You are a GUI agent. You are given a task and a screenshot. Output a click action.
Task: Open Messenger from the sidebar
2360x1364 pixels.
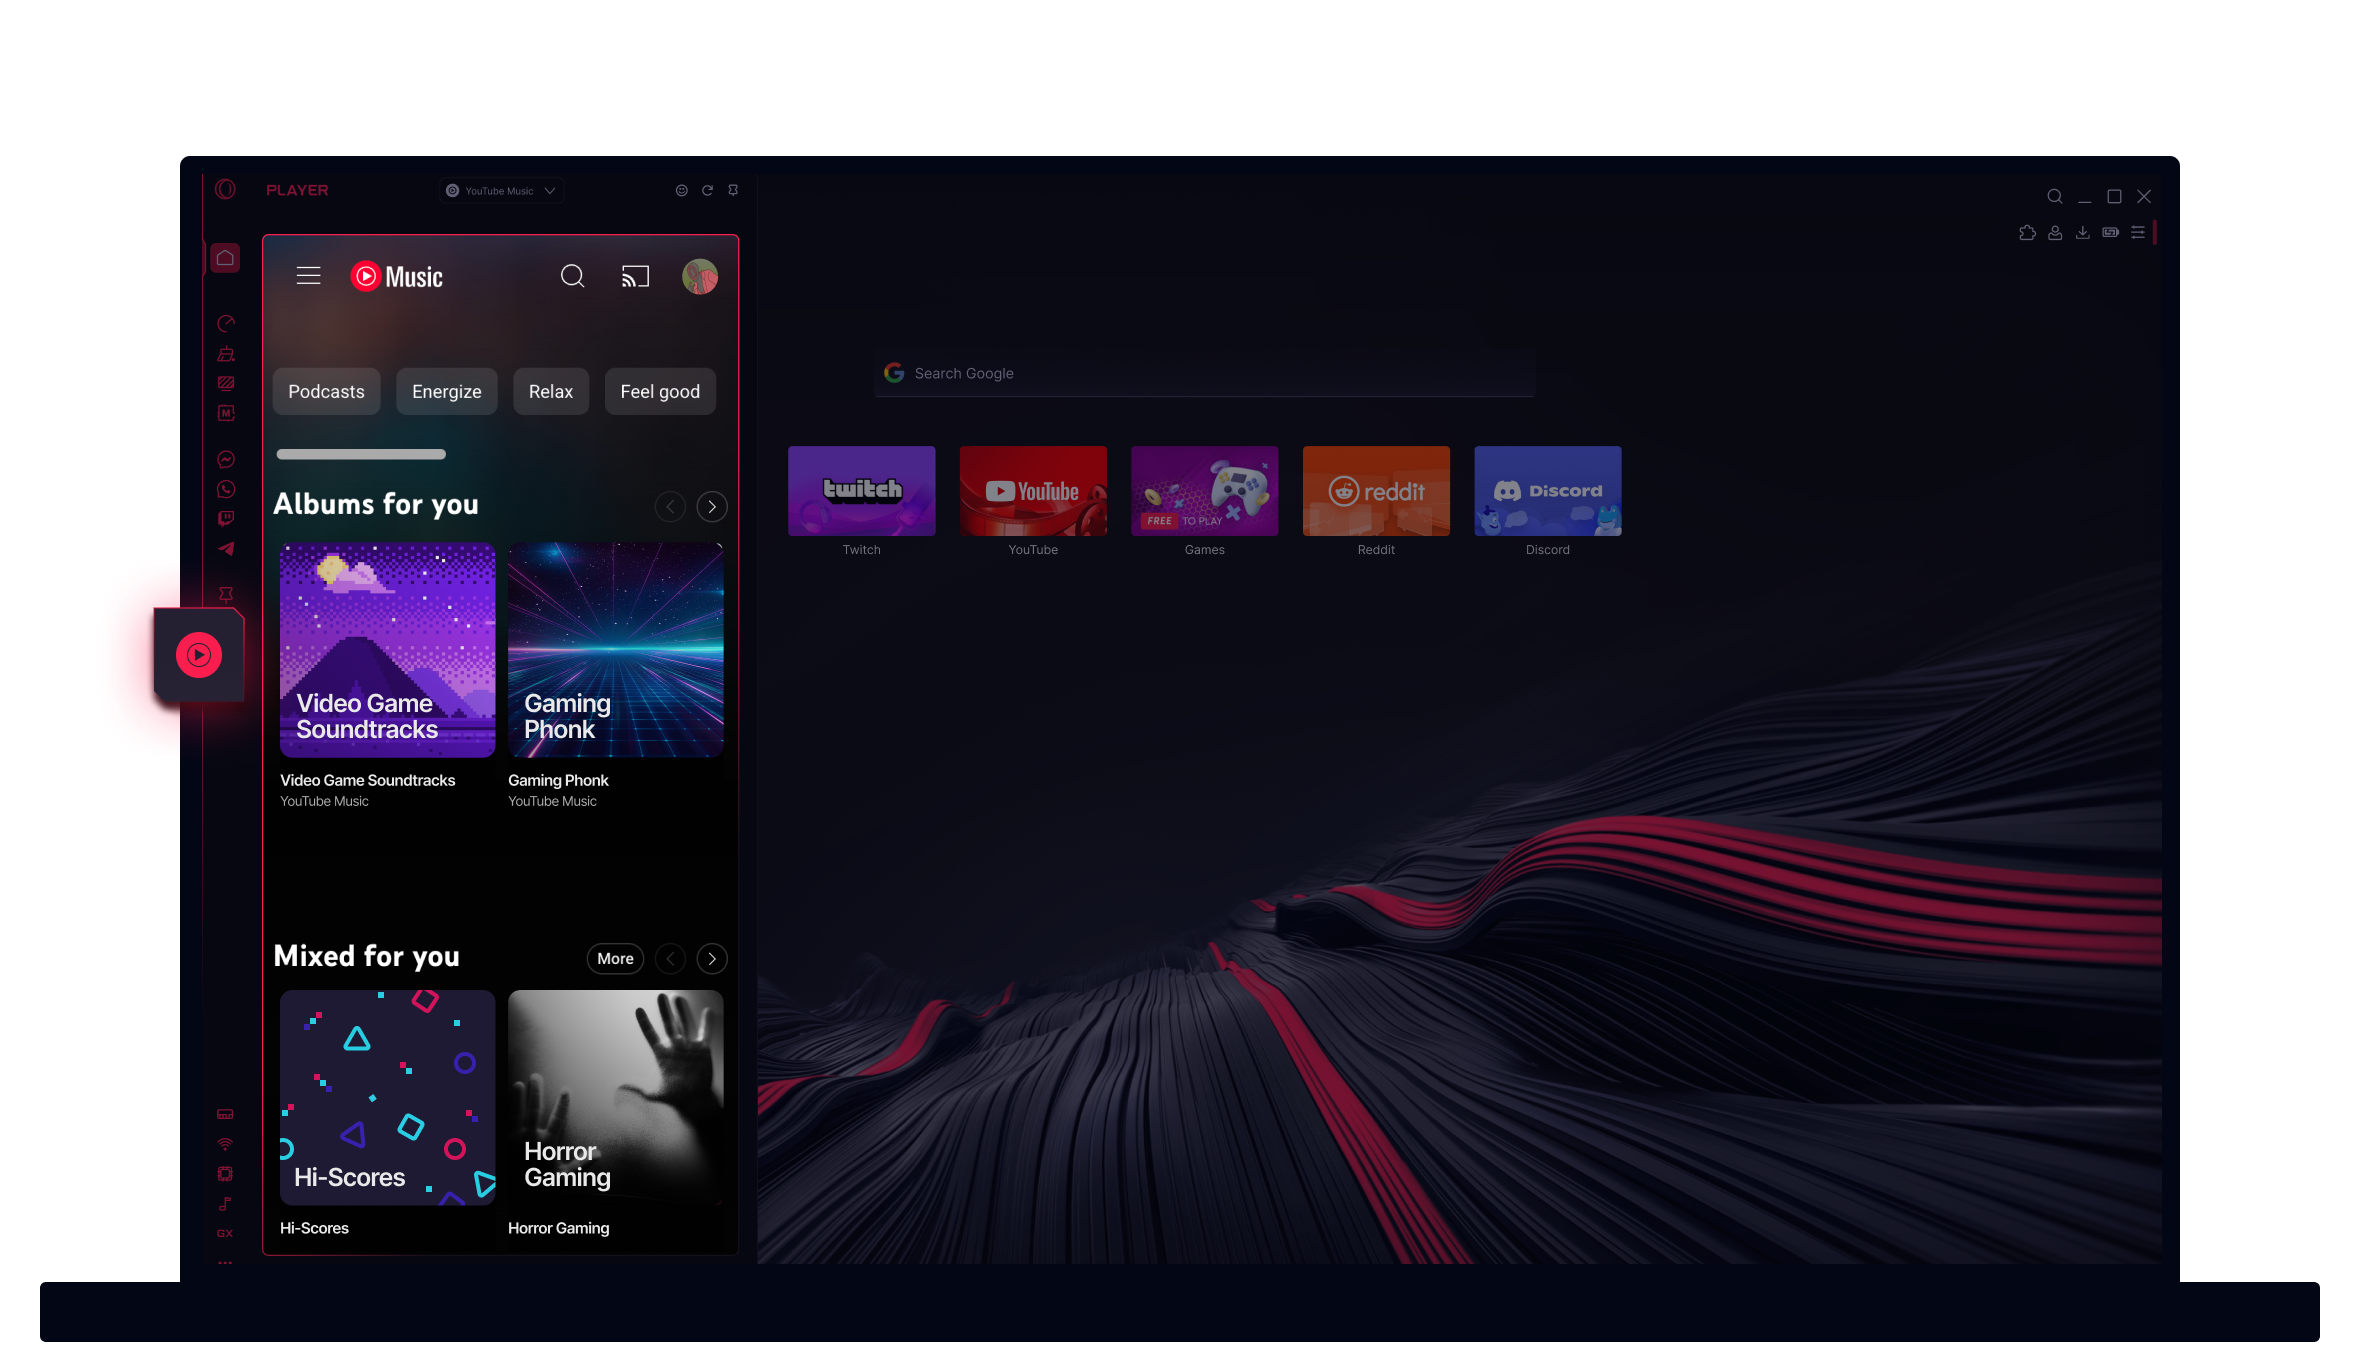[225, 458]
